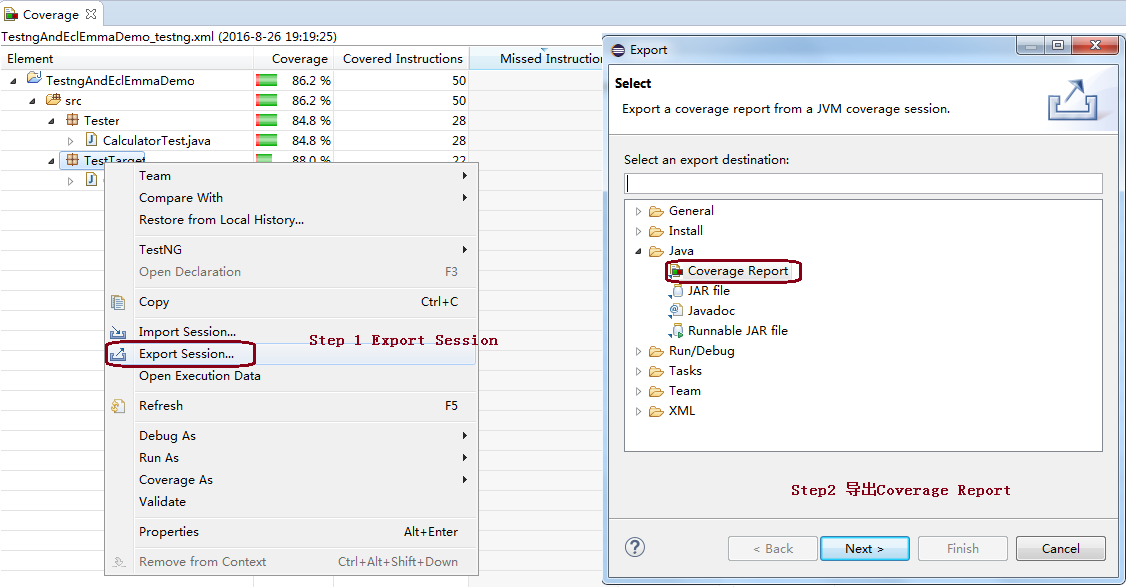1126x587 pixels.
Task: Click the Next button
Action: click(865, 548)
